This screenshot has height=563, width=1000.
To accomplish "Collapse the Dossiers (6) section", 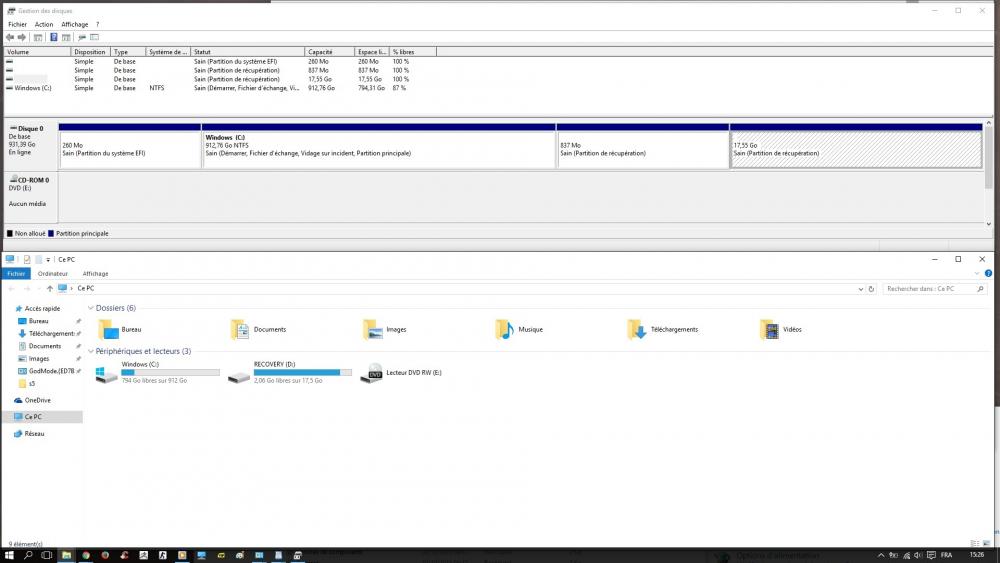I will (x=91, y=308).
